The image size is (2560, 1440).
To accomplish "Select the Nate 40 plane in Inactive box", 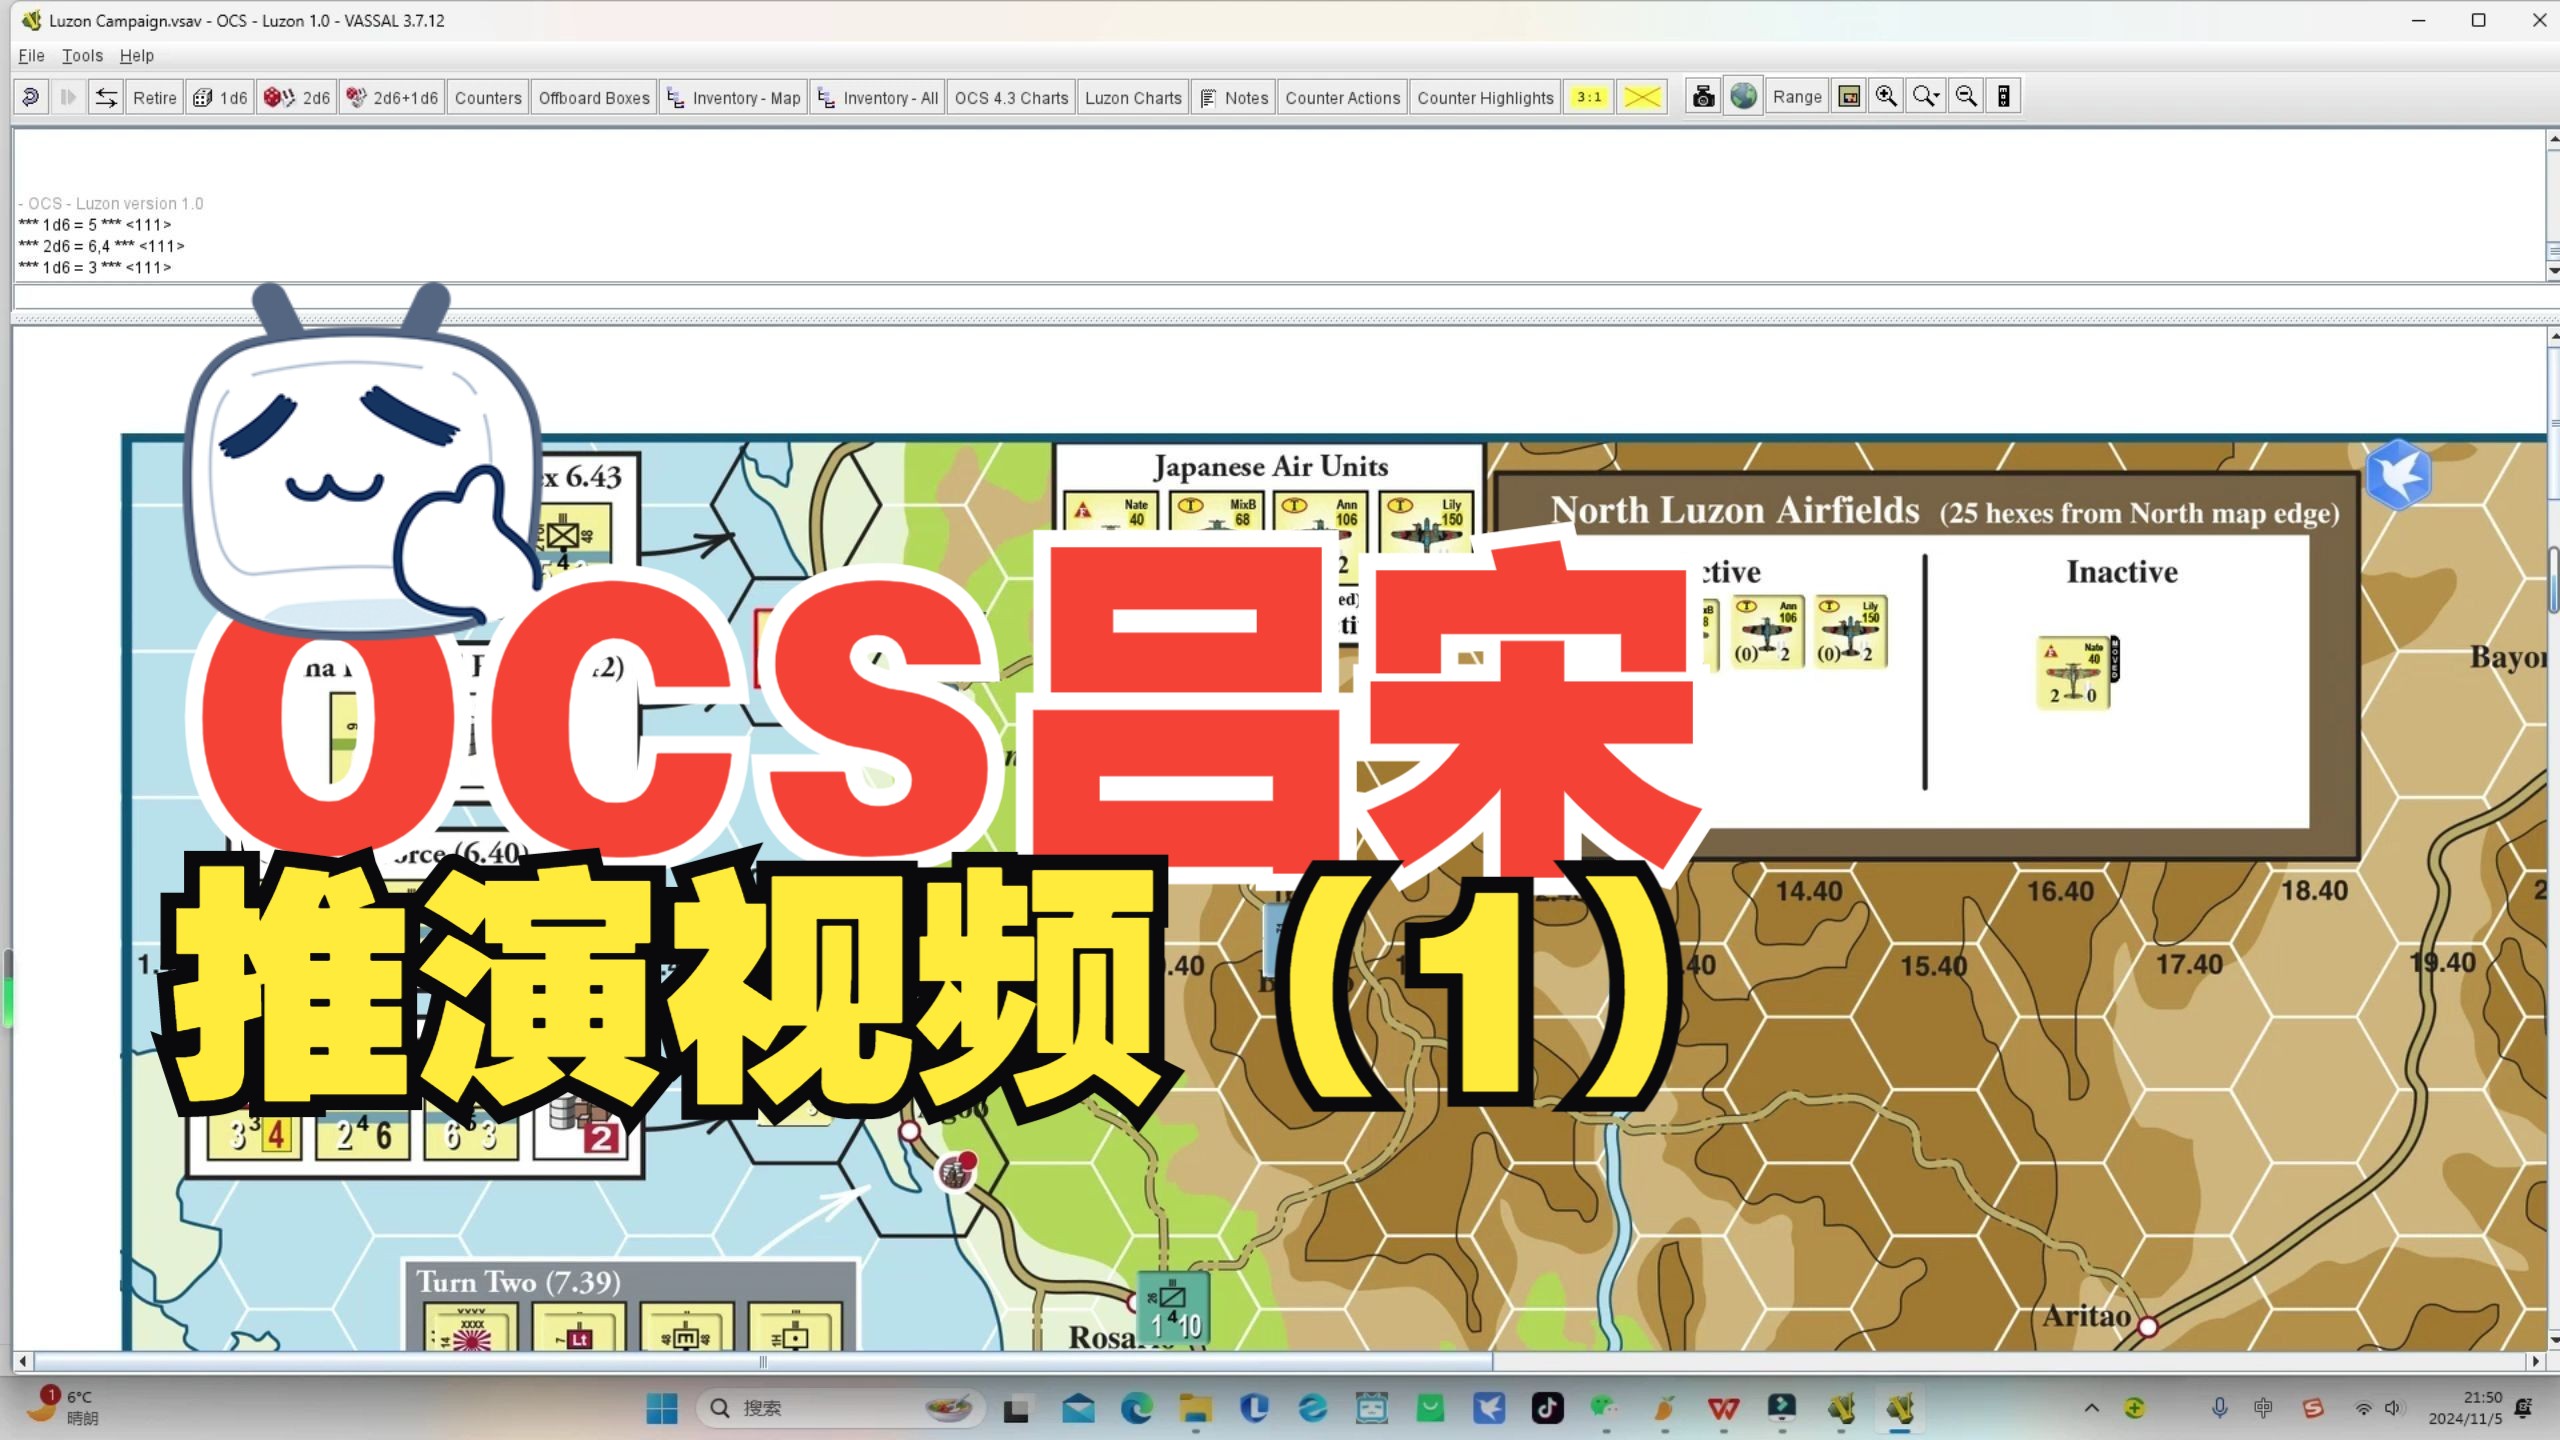I will point(2074,673).
